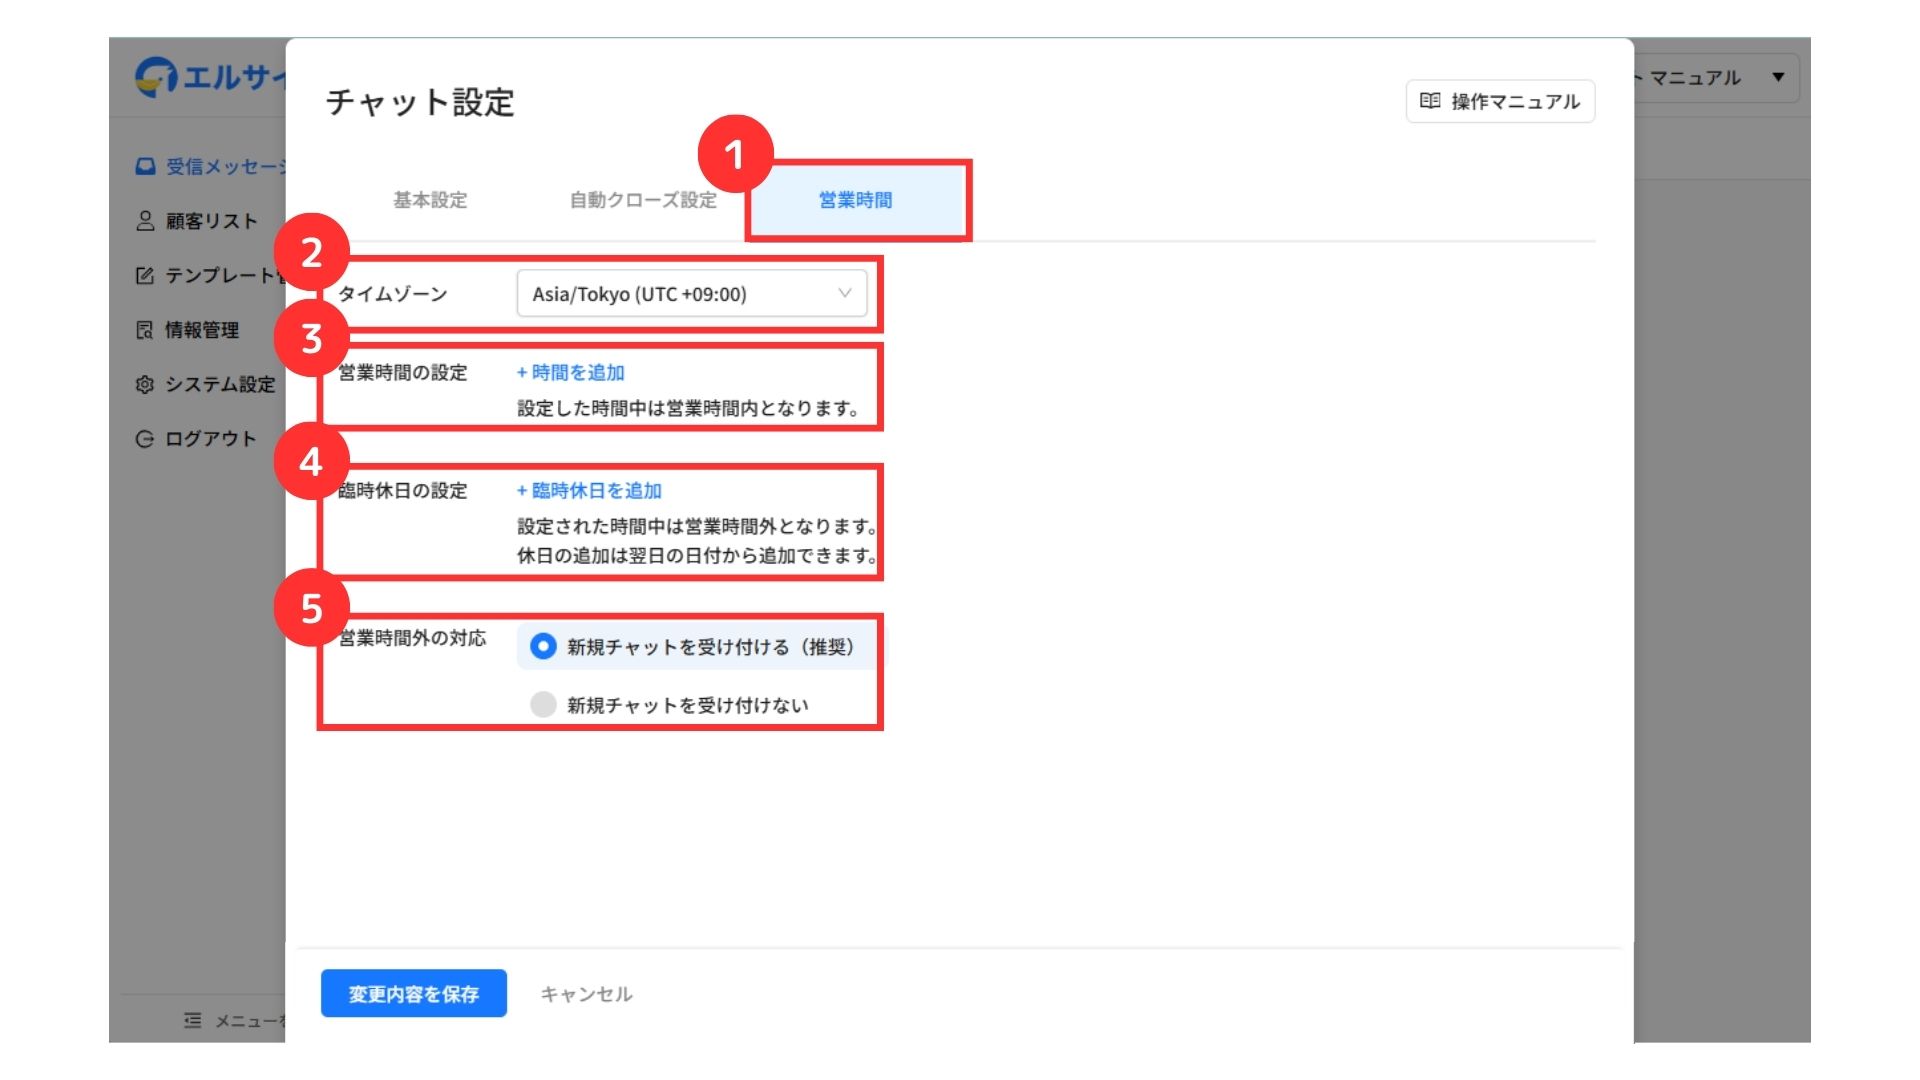Viewport: 1920px width, 1080px height.
Task: Click the received messages inbox icon
Action: click(145, 167)
